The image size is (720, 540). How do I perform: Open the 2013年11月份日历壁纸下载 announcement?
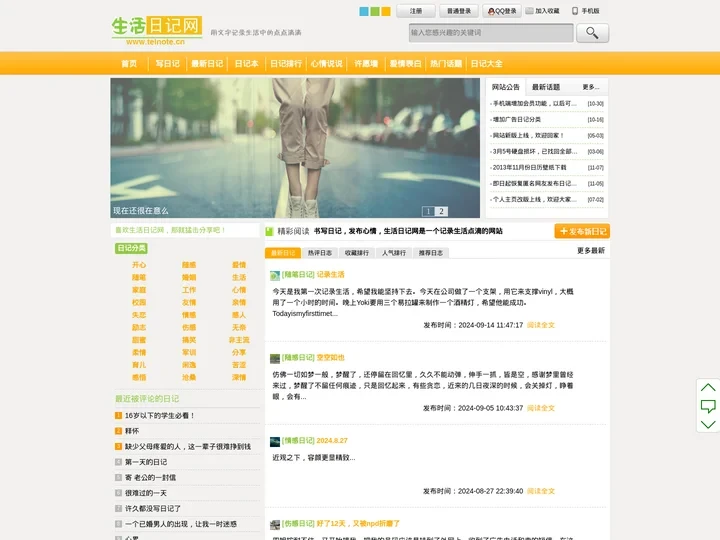[x=529, y=168]
